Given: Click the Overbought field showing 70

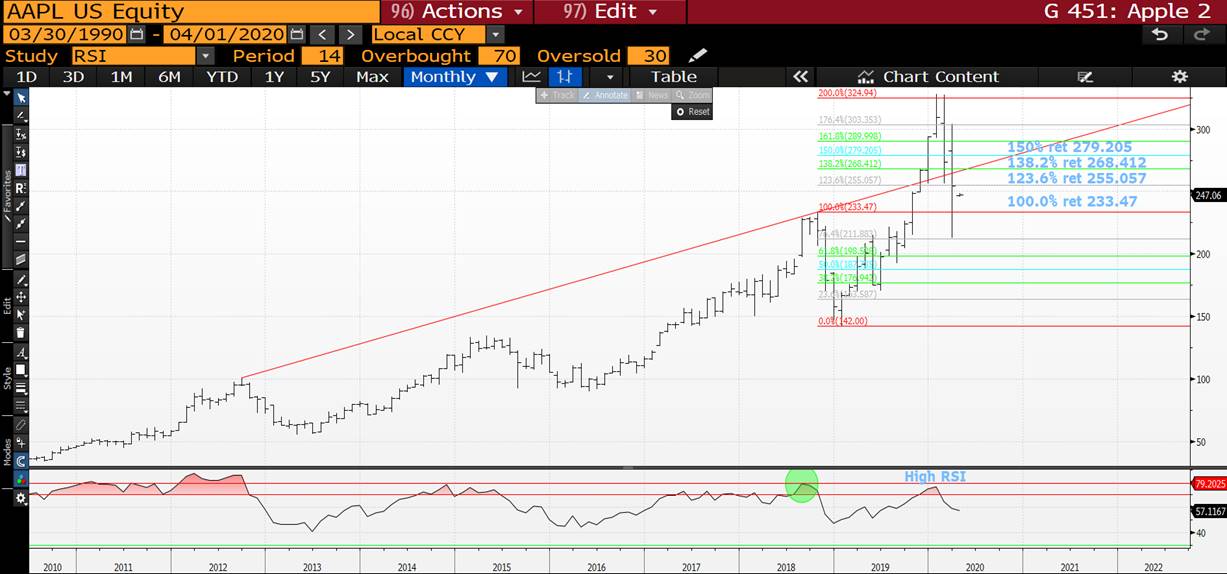Looking at the screenshot, I should click(498, 56).
